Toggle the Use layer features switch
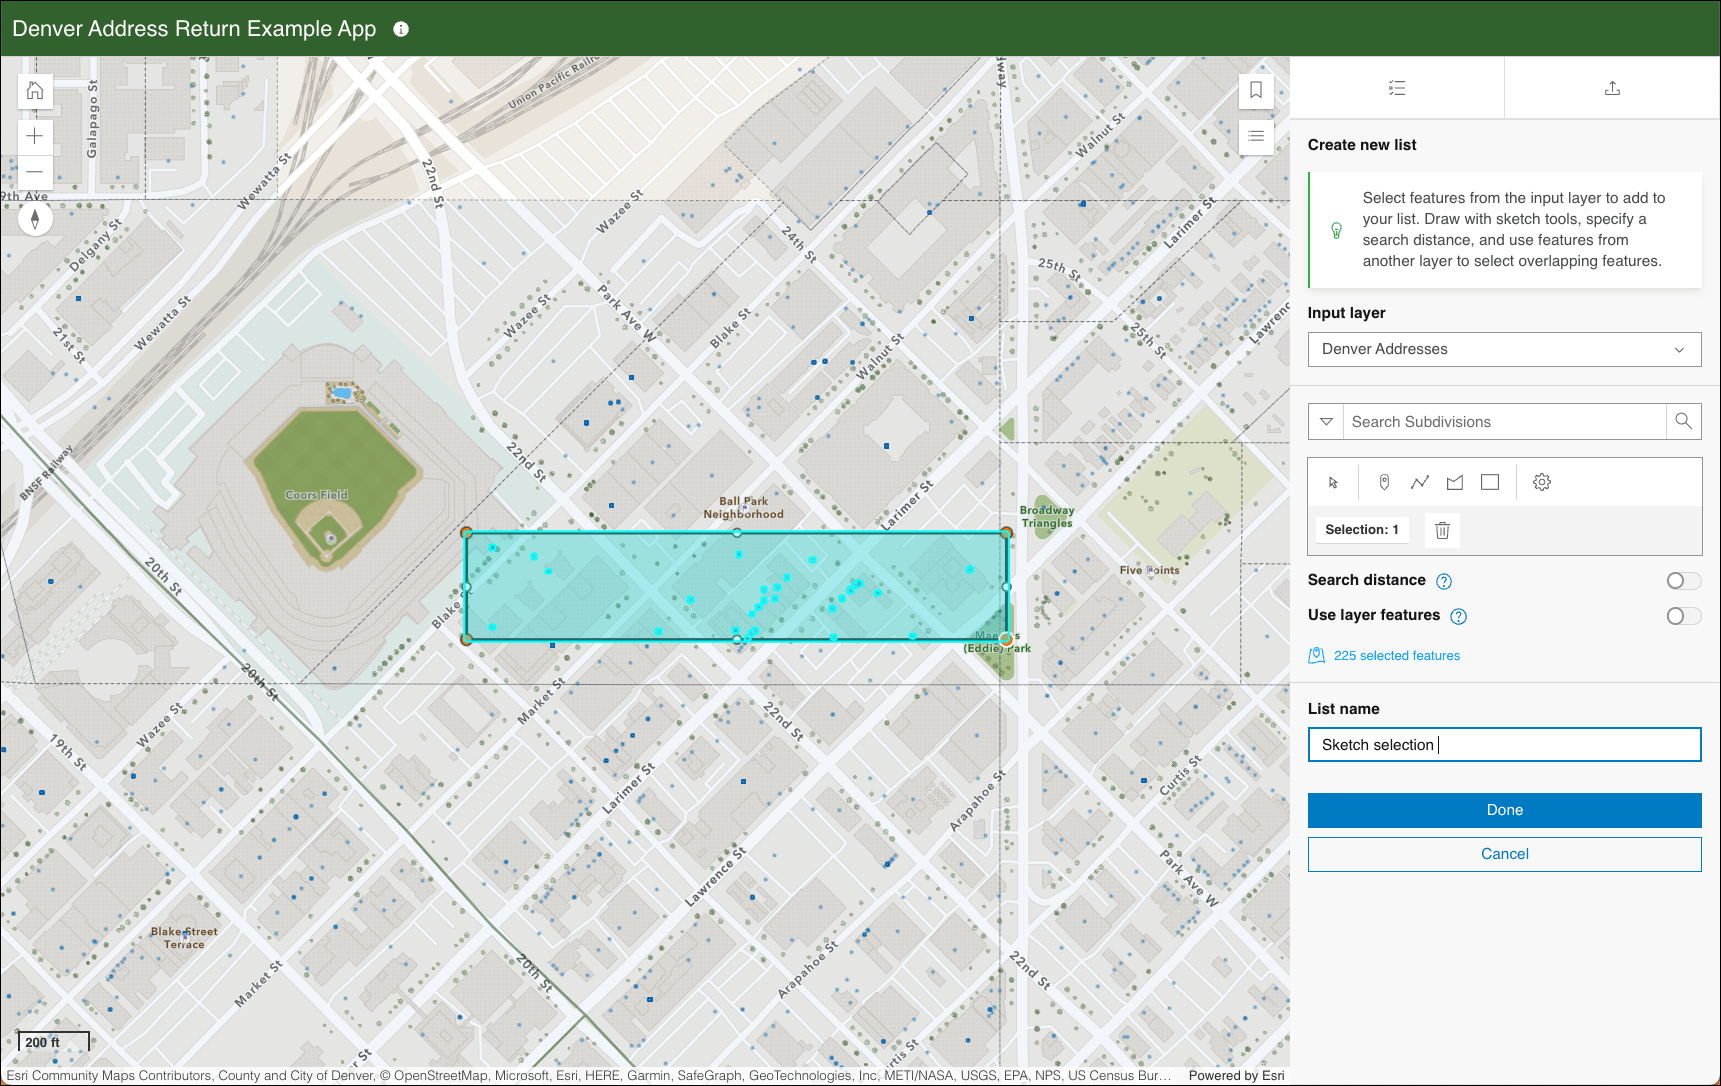Screen dimensions: 1721x1086 [x=1683, y=616]
